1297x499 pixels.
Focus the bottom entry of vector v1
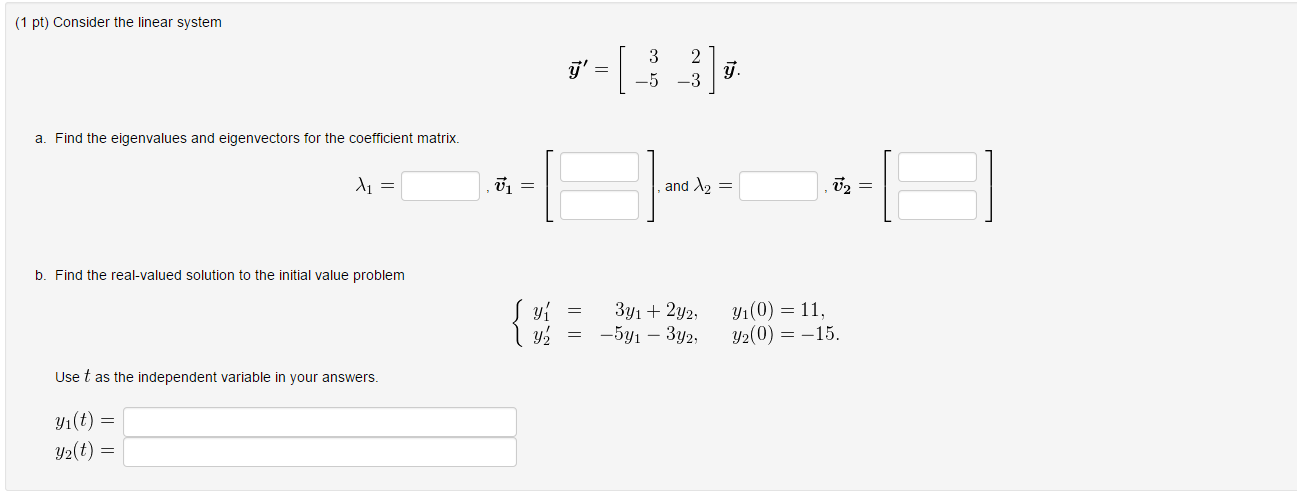click(x=599, y=205)
